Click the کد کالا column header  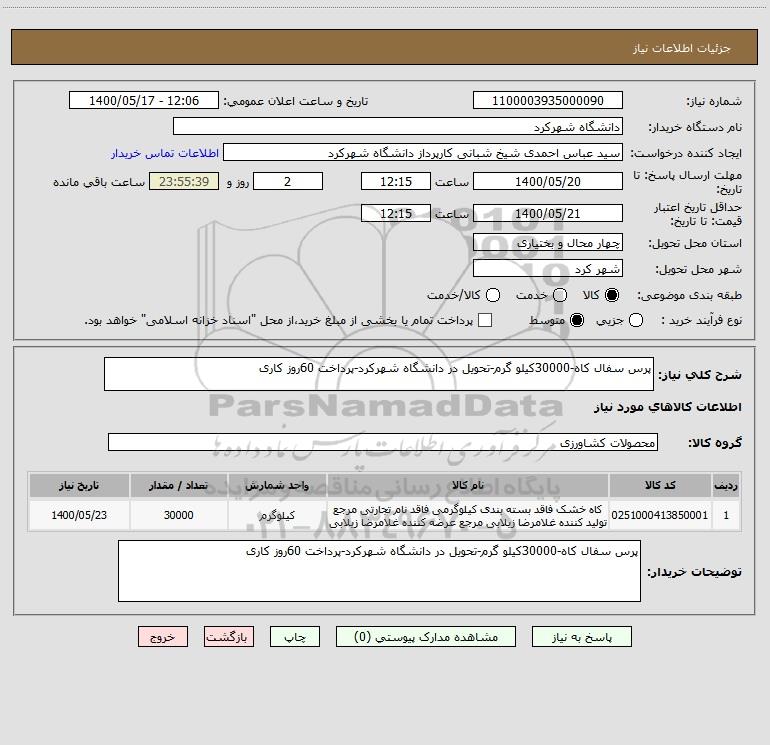[x=660, y=485]
